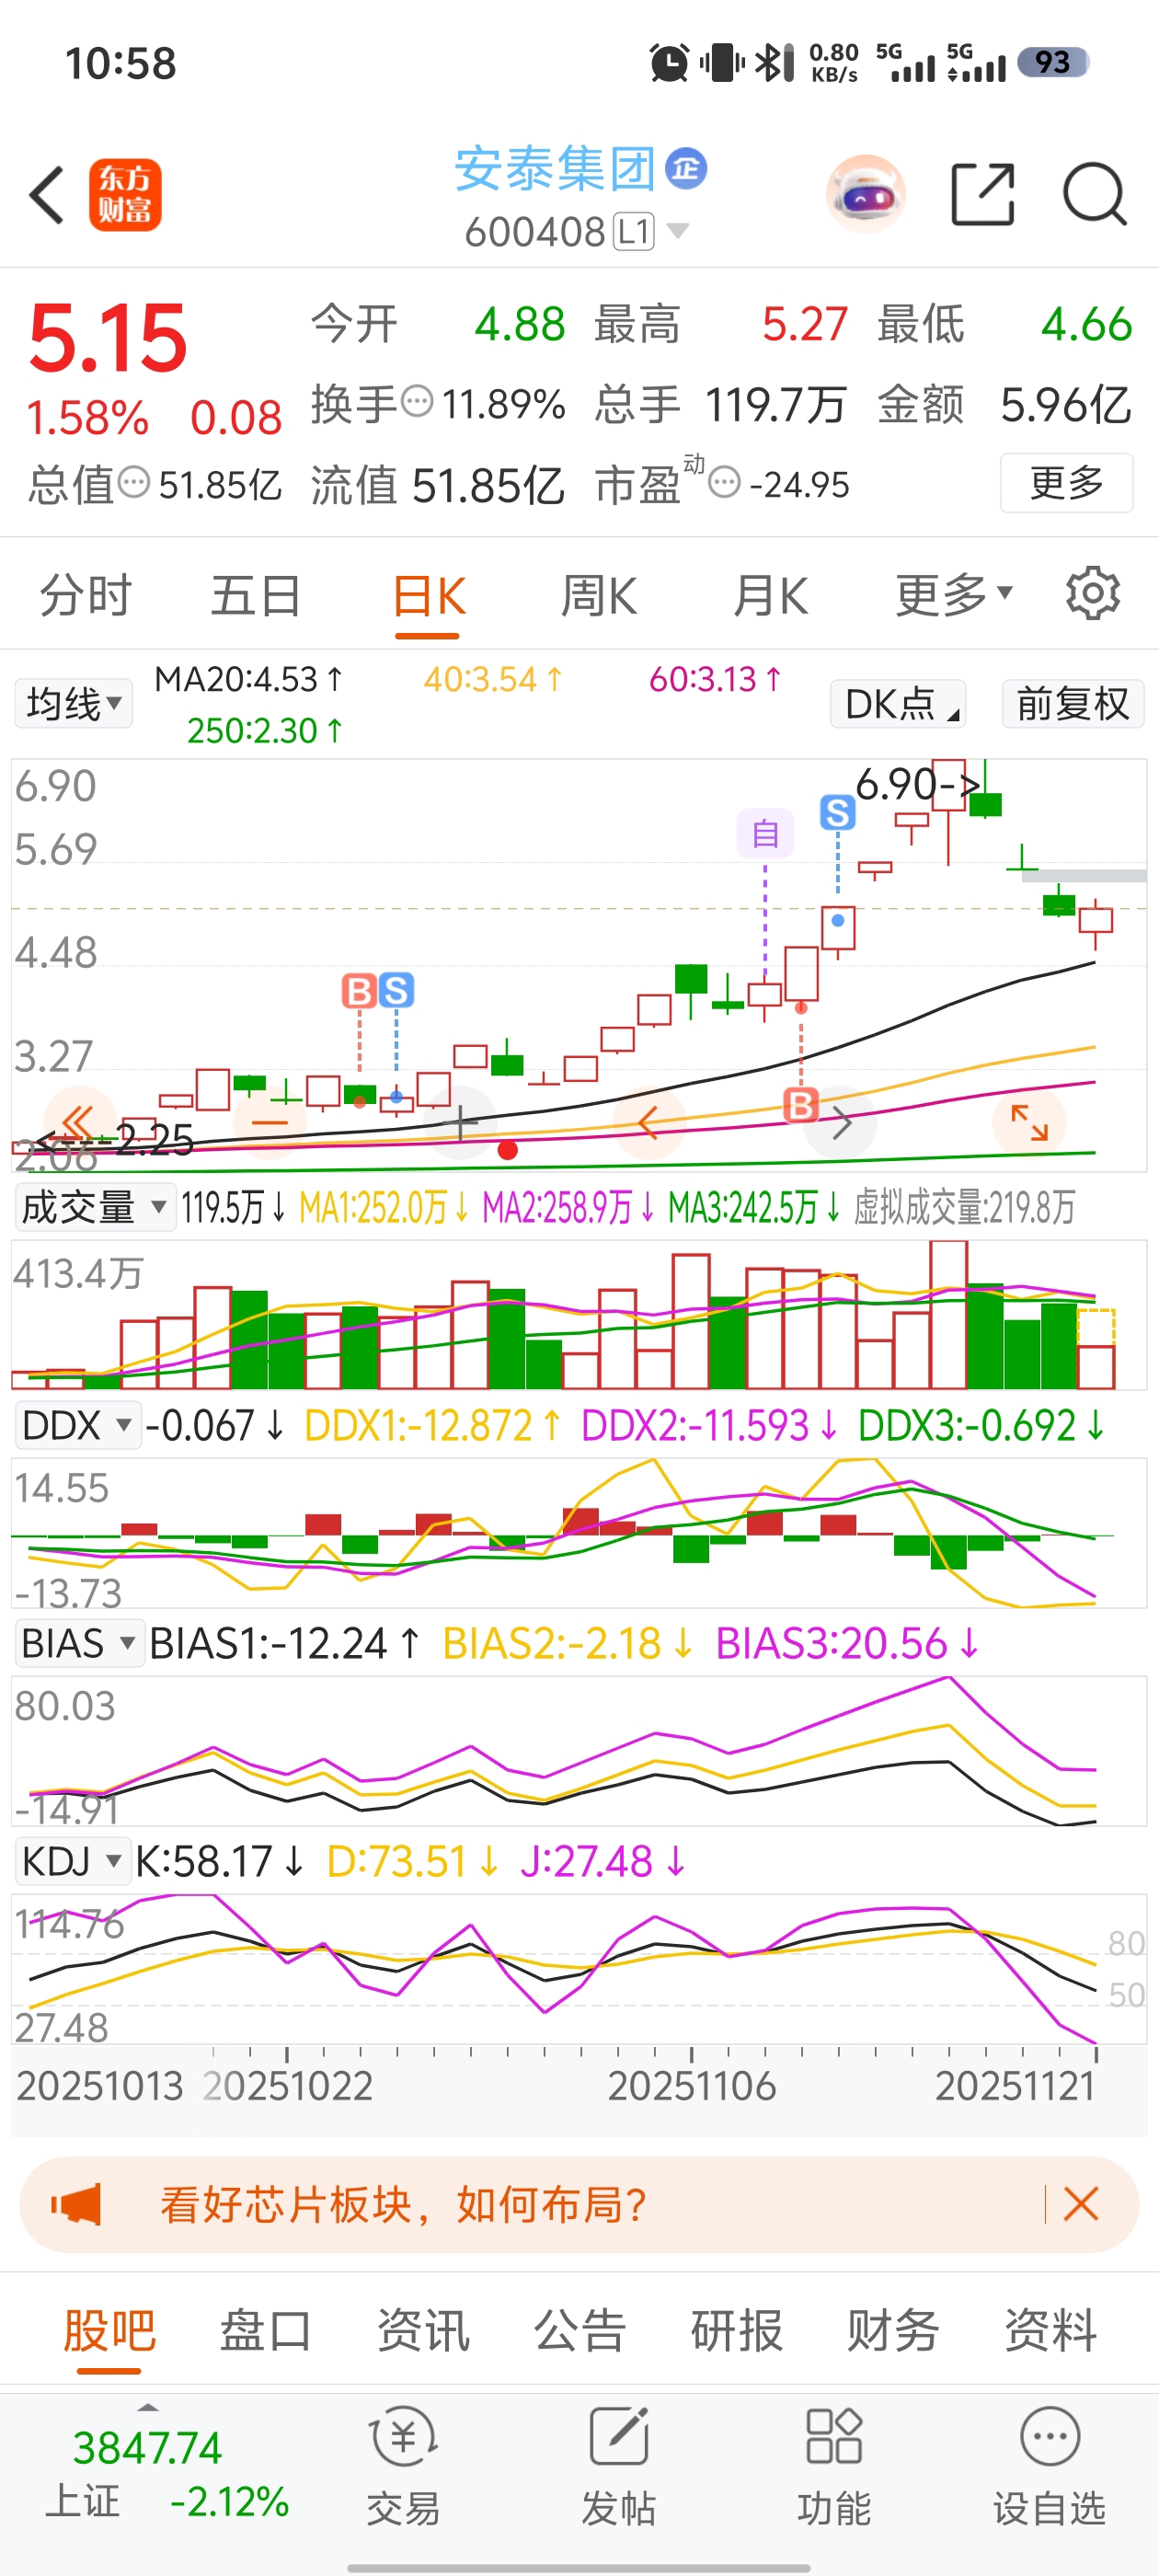This screenshot has width=1159, height=2576.
Task: Tap the 自 marker on the chart
Action: tap(766, 833)
